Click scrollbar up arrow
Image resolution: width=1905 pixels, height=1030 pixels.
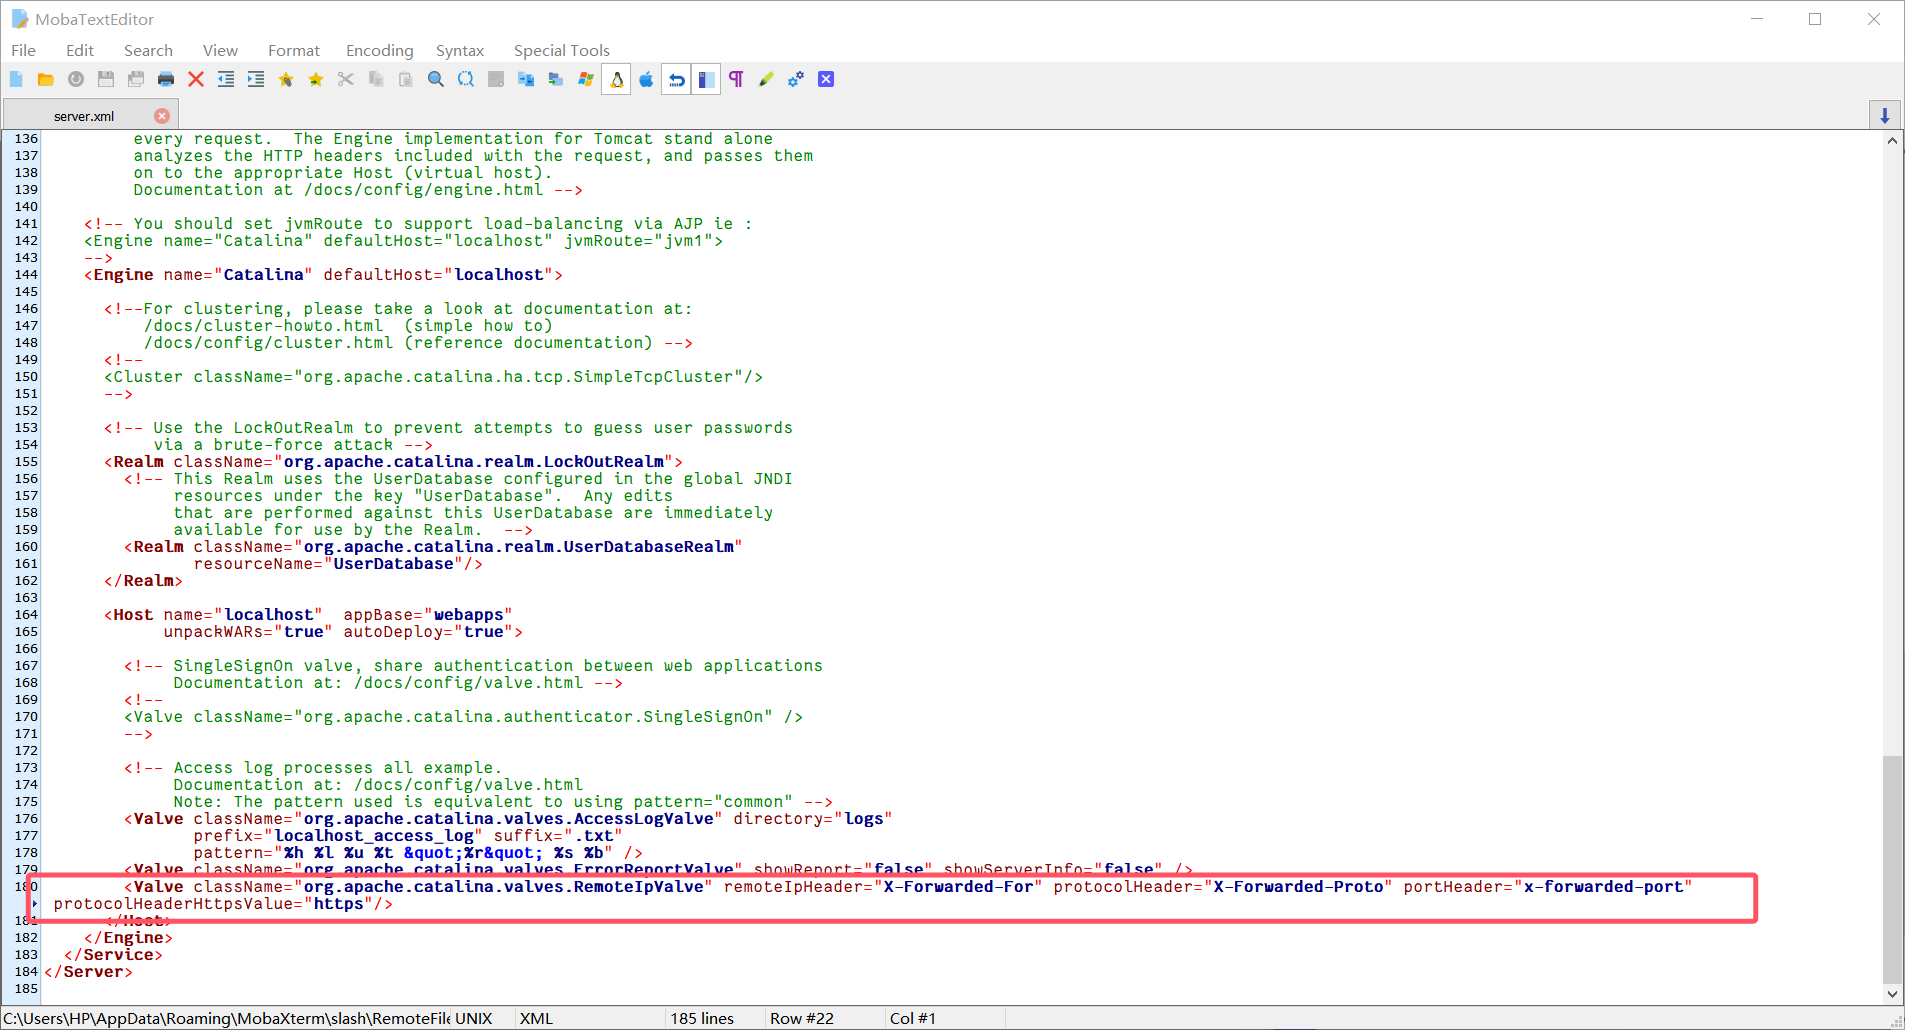point(1892,141)
